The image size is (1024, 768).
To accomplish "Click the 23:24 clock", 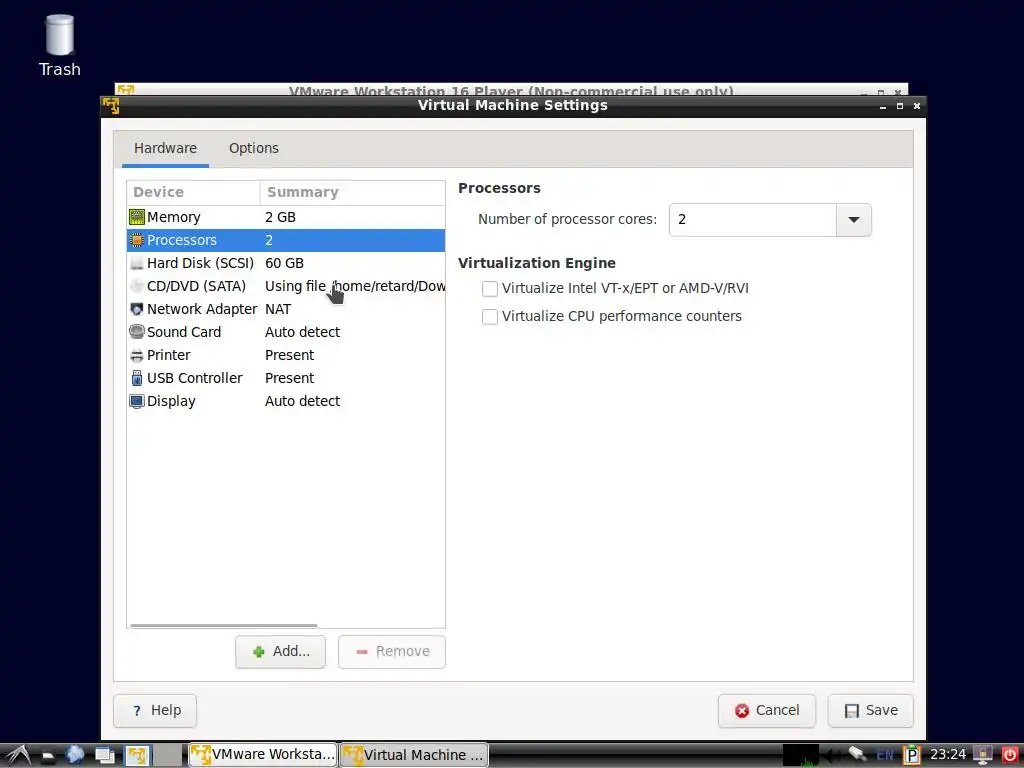I will 948,755.
